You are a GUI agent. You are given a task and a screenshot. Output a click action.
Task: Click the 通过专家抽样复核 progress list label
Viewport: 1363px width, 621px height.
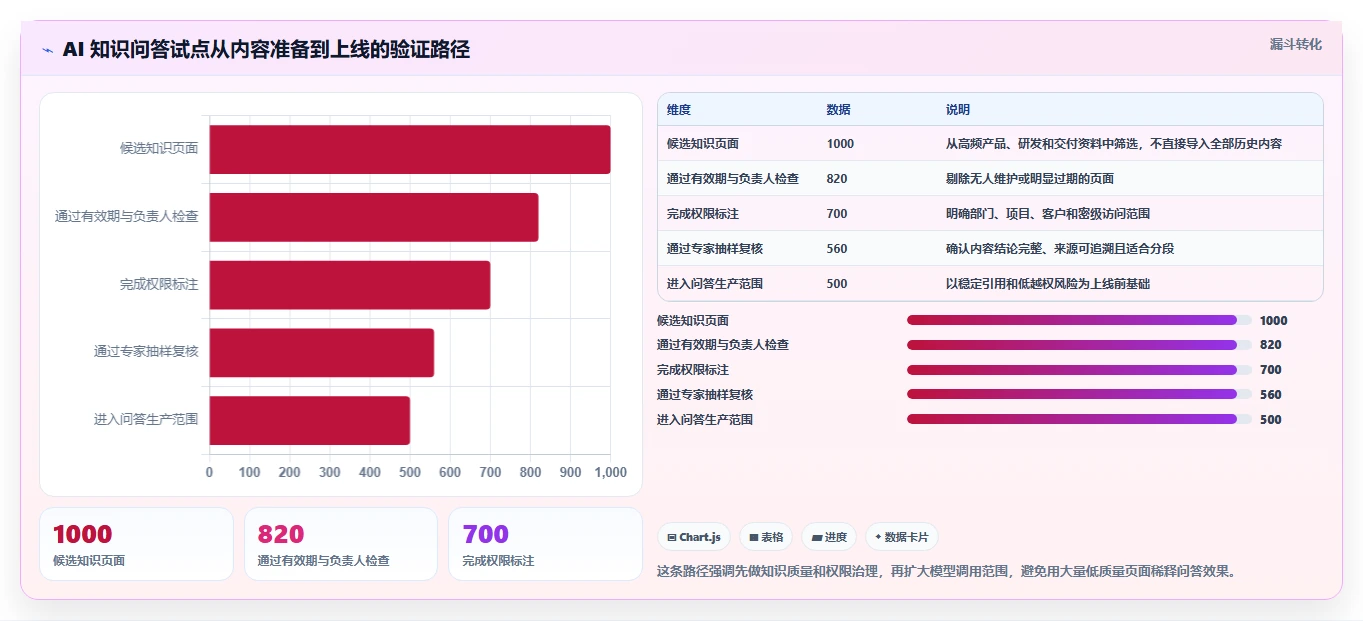click(705, 394)
